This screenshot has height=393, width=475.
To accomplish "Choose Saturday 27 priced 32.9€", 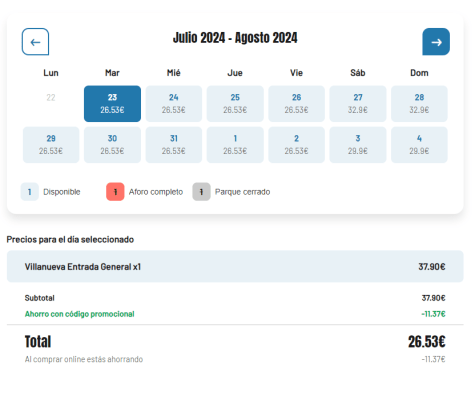I will pyautogui.click(x=358, y=104).
